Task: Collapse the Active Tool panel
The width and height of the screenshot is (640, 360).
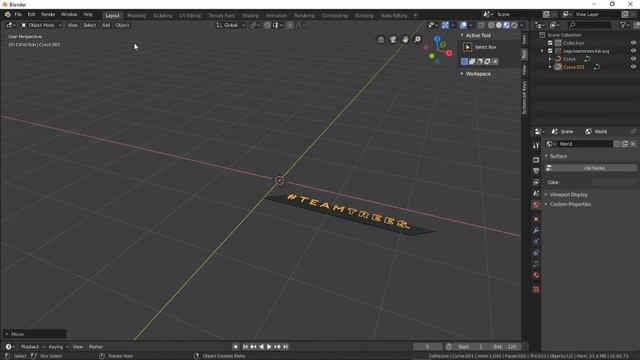Action: [462, 36]
